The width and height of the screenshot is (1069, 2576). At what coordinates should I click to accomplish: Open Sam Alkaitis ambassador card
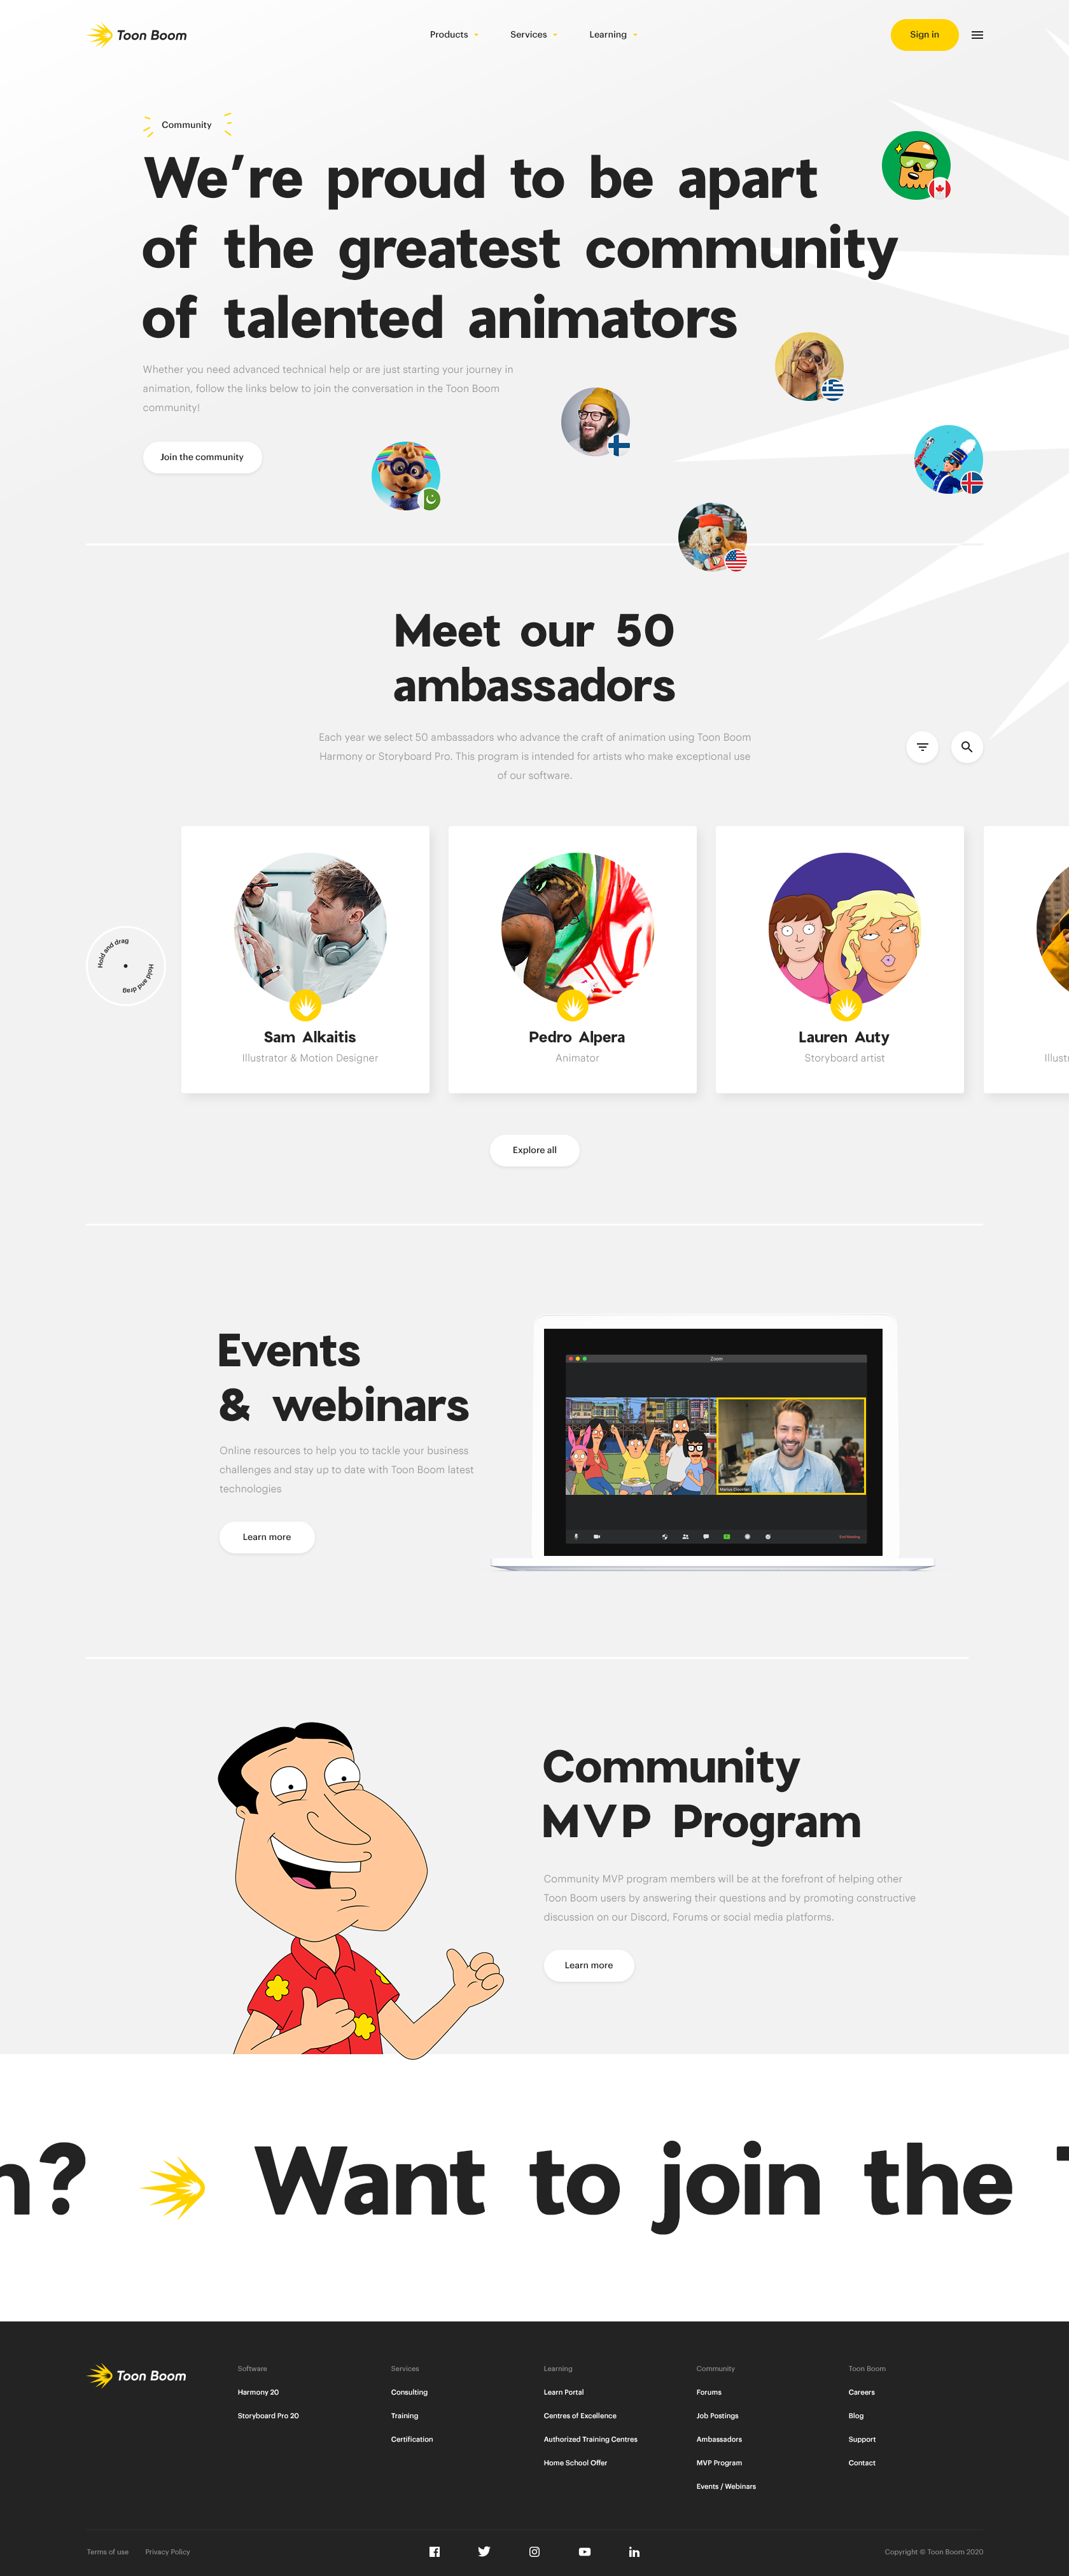pos(305,959)
